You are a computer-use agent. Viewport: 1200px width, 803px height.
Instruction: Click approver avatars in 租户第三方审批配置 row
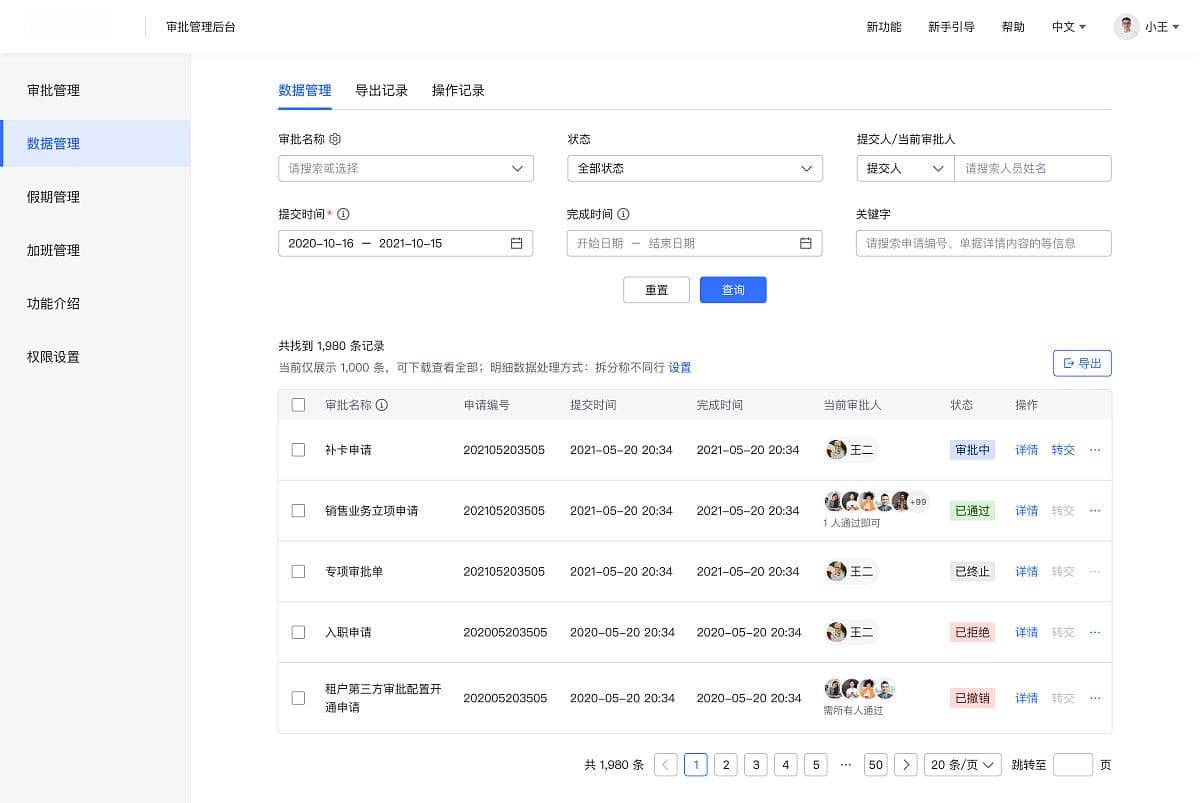[x=859, y=689]
